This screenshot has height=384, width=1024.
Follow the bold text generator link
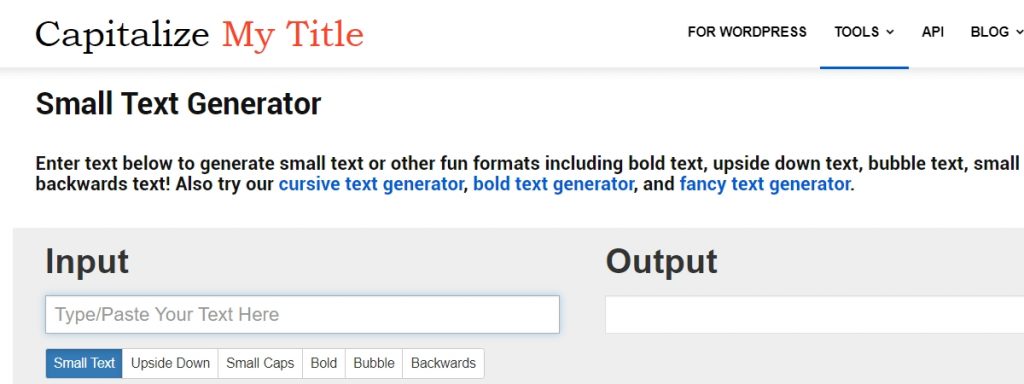point(553,184)
